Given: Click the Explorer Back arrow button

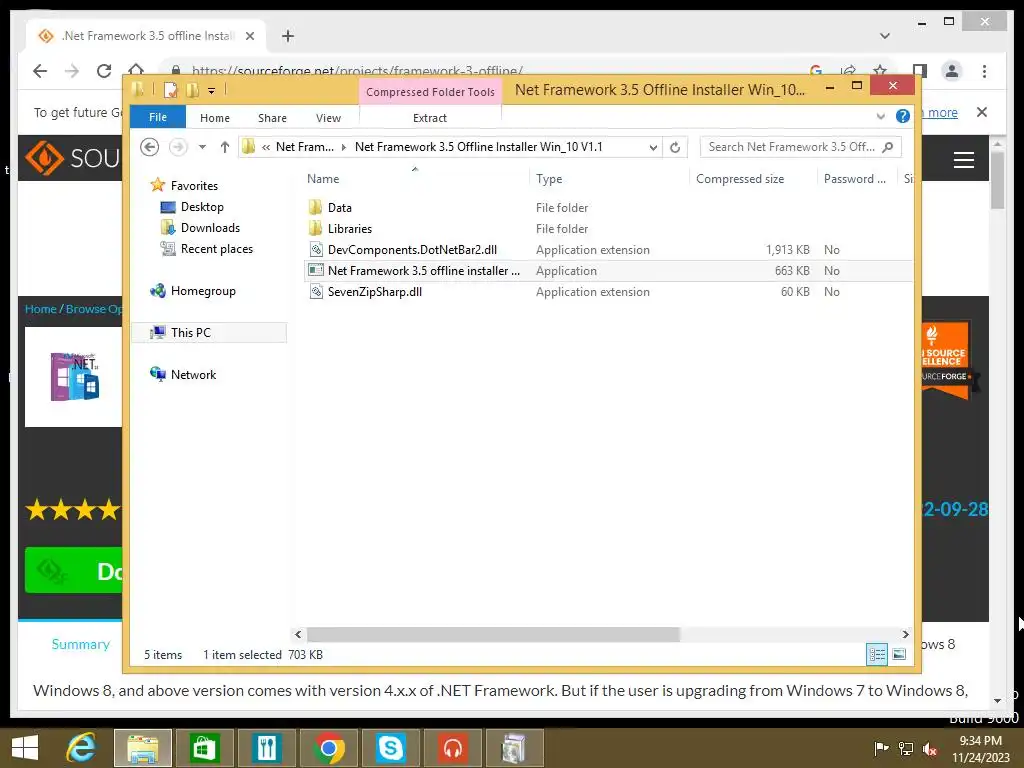Looking at the screenshot, I should [x=150, y=147].
